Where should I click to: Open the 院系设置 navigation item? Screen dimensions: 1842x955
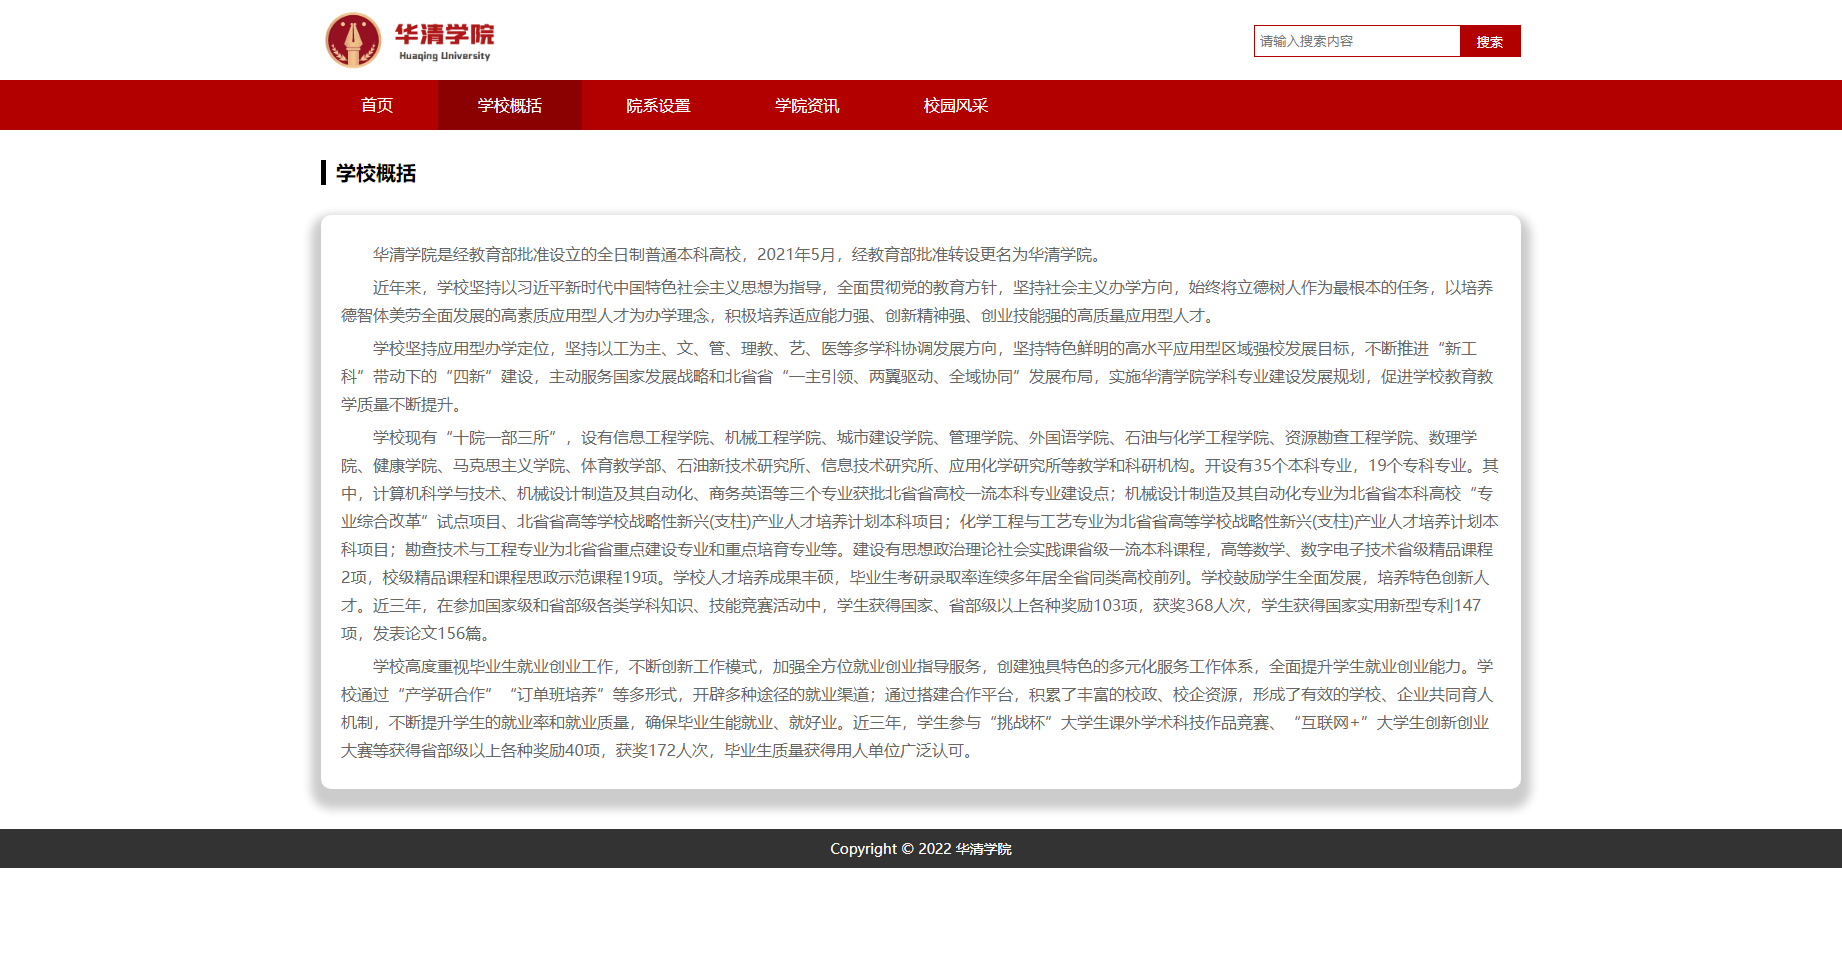pyautogui.click(x=658, y=105)
